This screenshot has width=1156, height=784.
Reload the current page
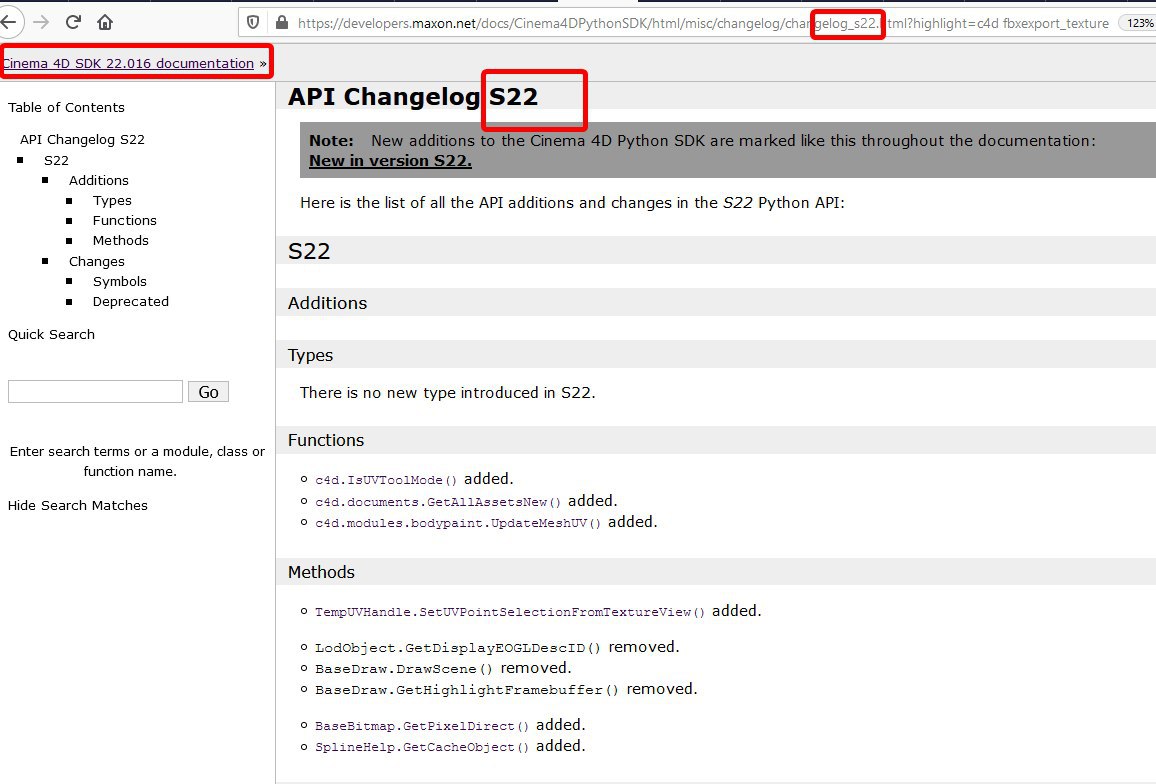point(73,22)
